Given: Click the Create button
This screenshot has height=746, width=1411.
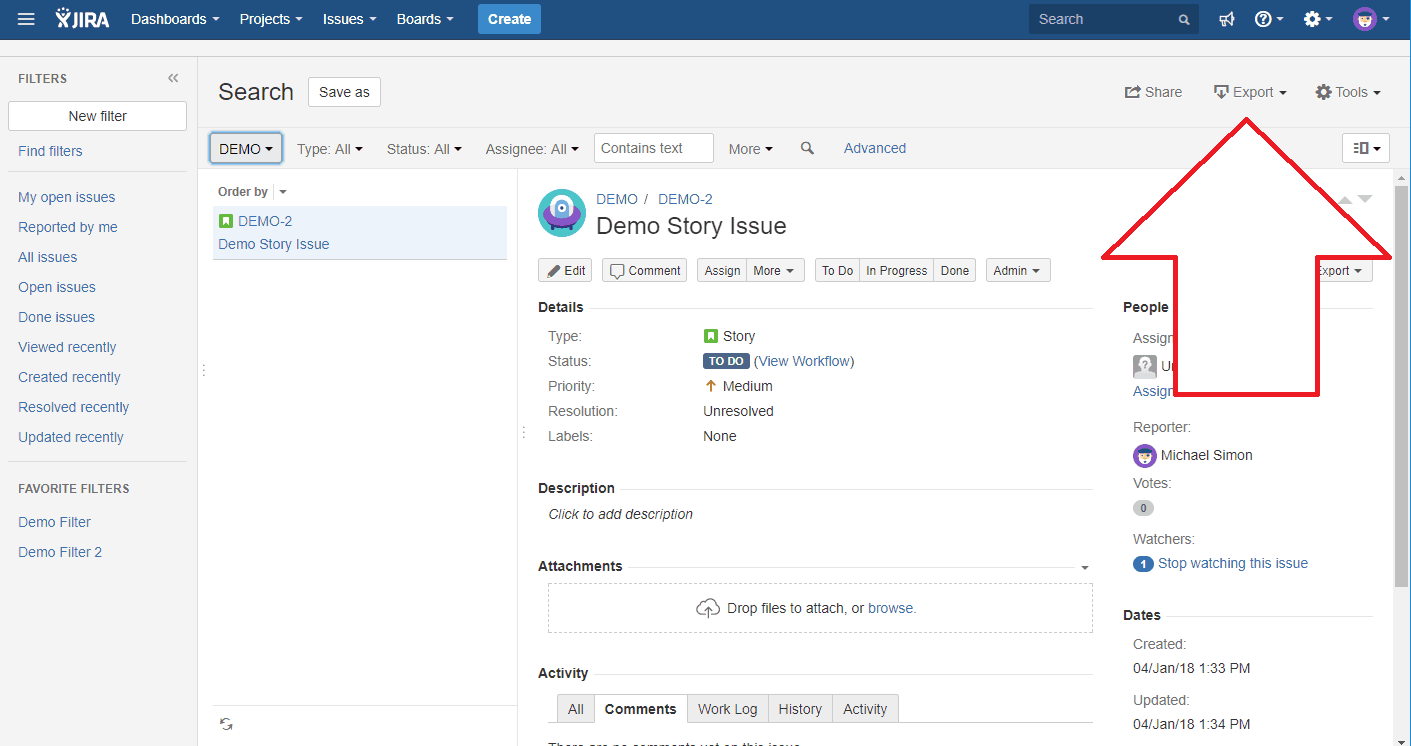Looking at the screenshot, I should (x=508, y=18).
